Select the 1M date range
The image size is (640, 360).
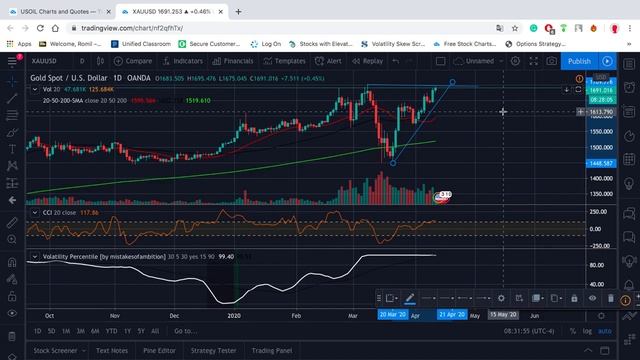(x=66, y=331)
